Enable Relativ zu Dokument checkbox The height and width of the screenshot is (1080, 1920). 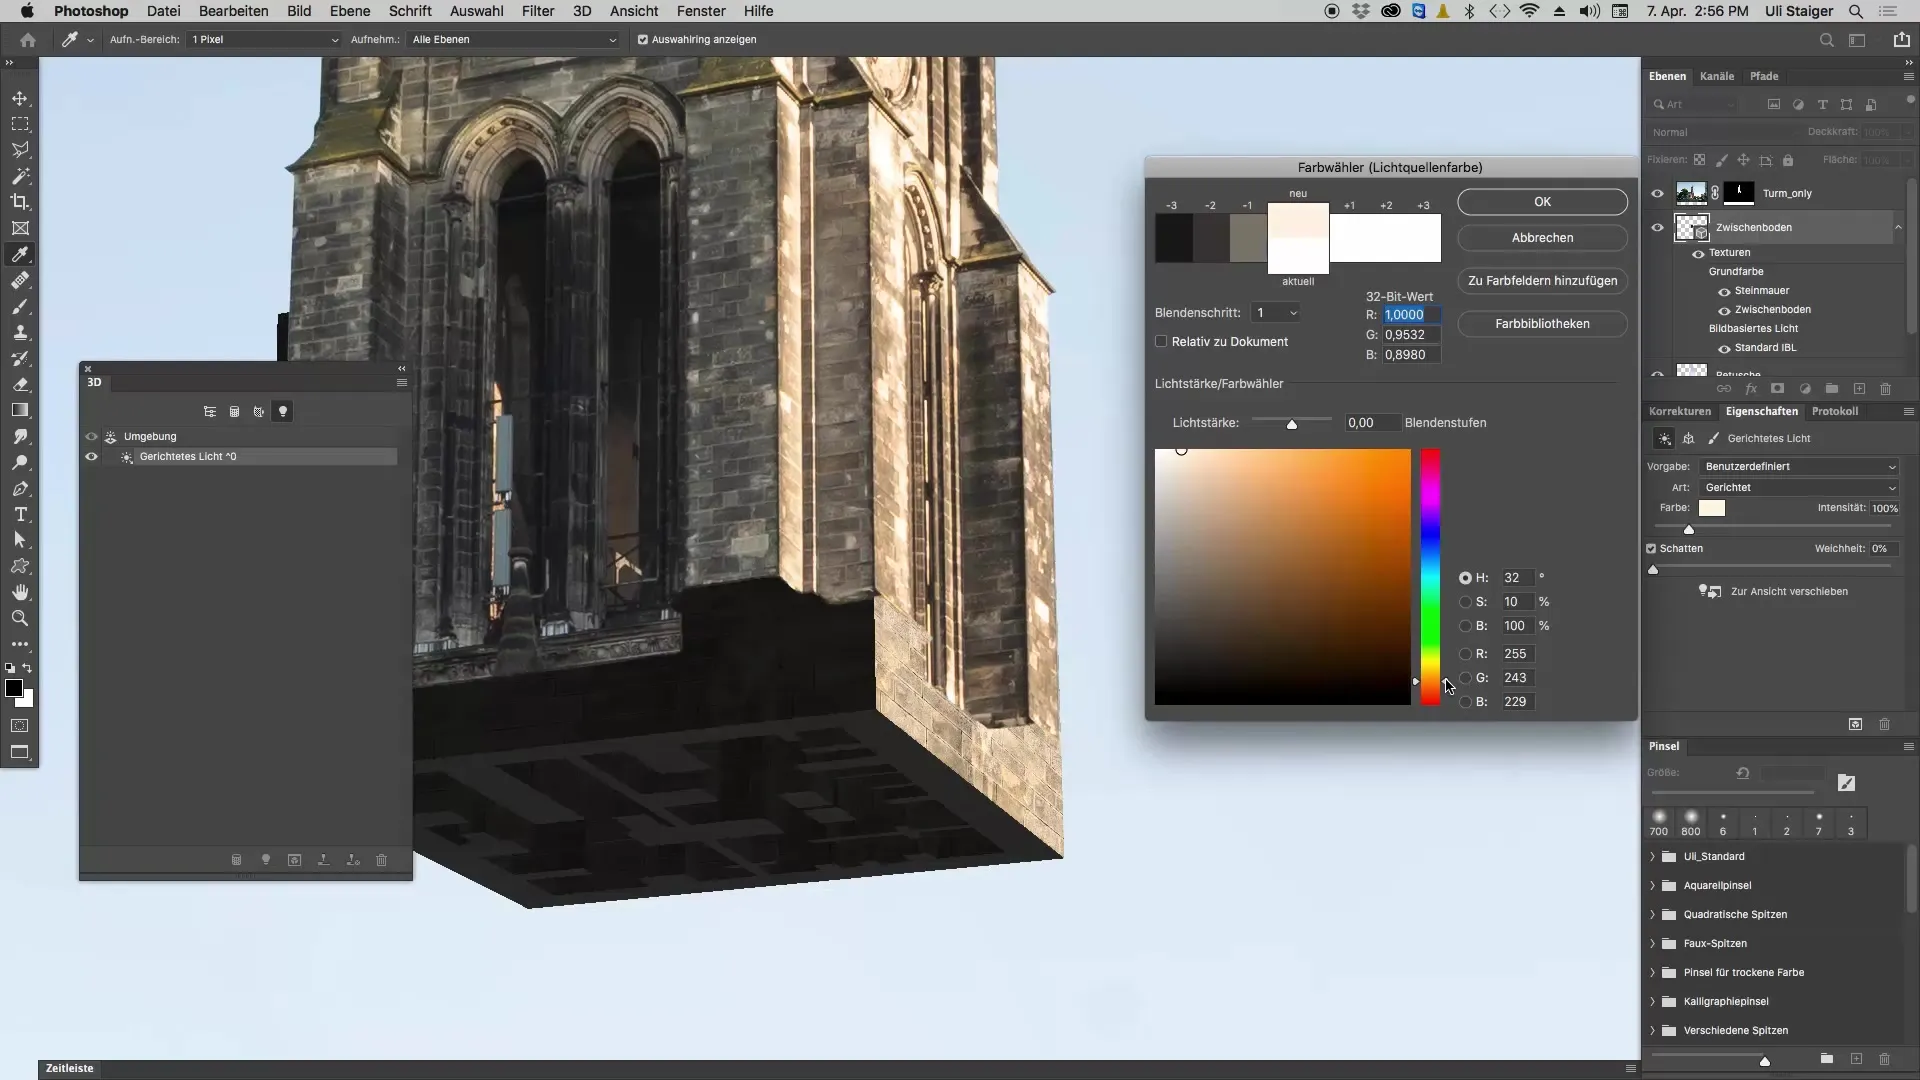1161,341
